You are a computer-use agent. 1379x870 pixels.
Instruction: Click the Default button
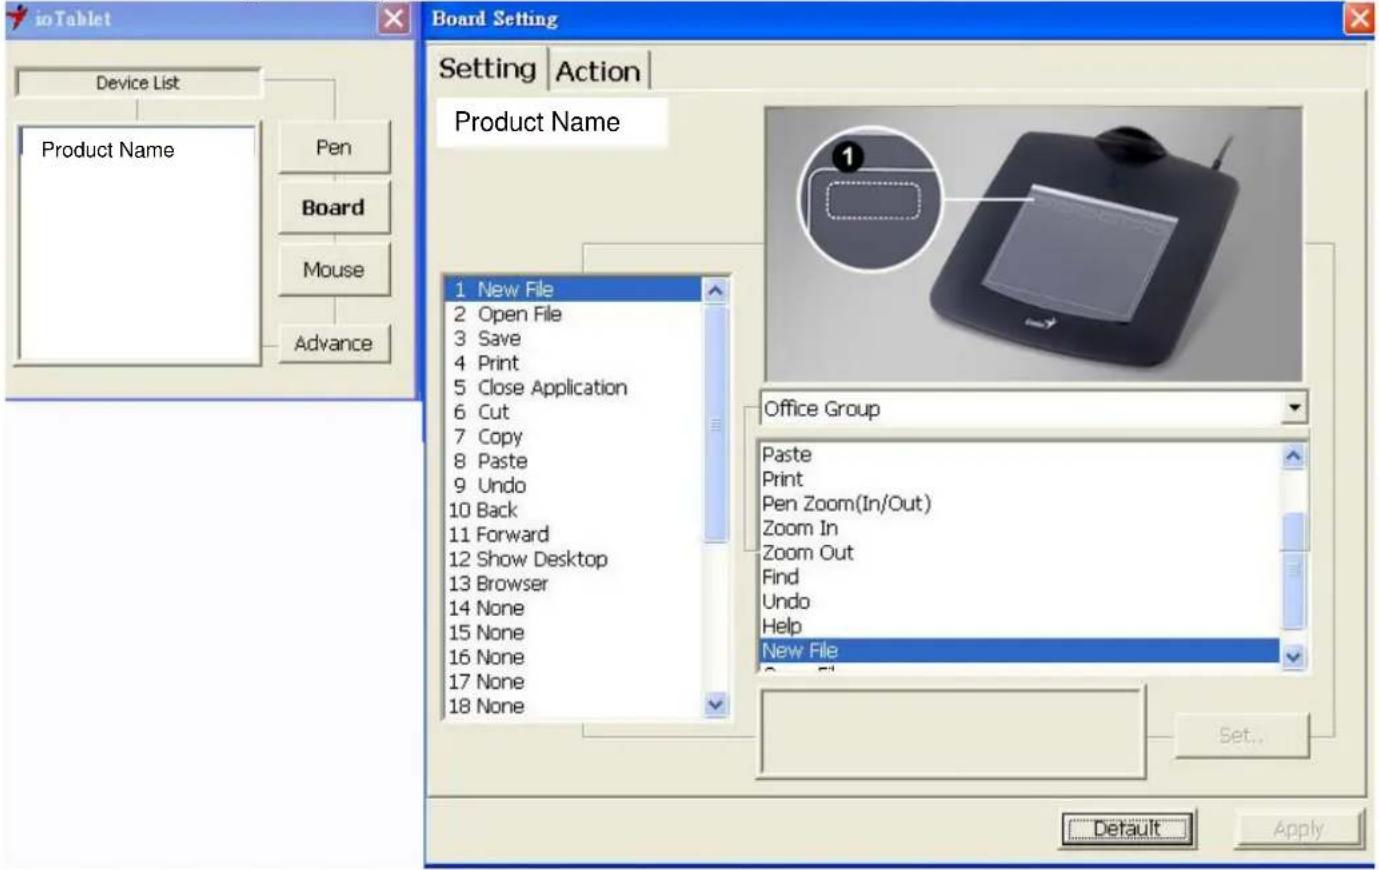[1128, 829]
